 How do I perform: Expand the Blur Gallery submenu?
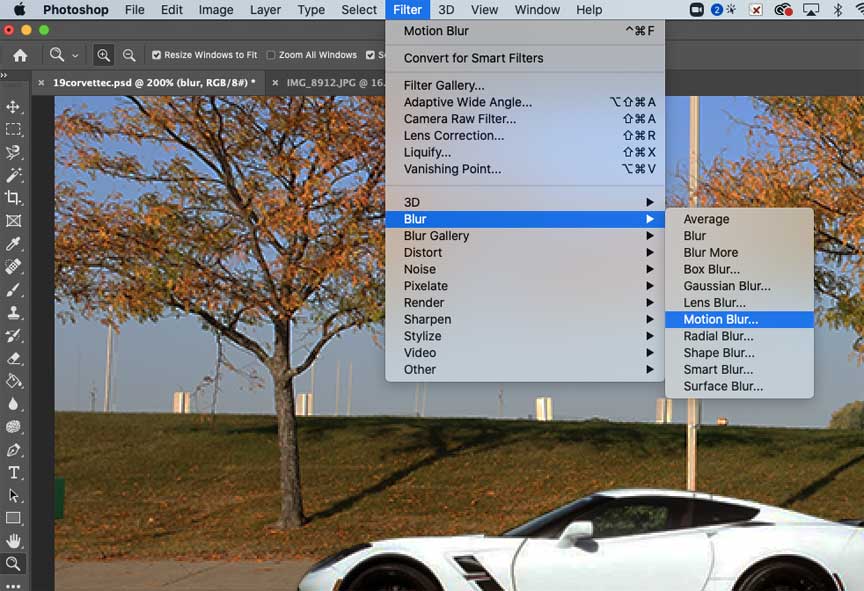[x=525, y=236]
